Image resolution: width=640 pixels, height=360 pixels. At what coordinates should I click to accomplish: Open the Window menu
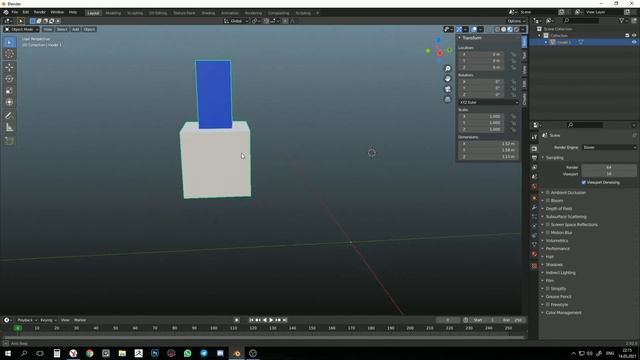pyautogui.click(x=57, y=12)
